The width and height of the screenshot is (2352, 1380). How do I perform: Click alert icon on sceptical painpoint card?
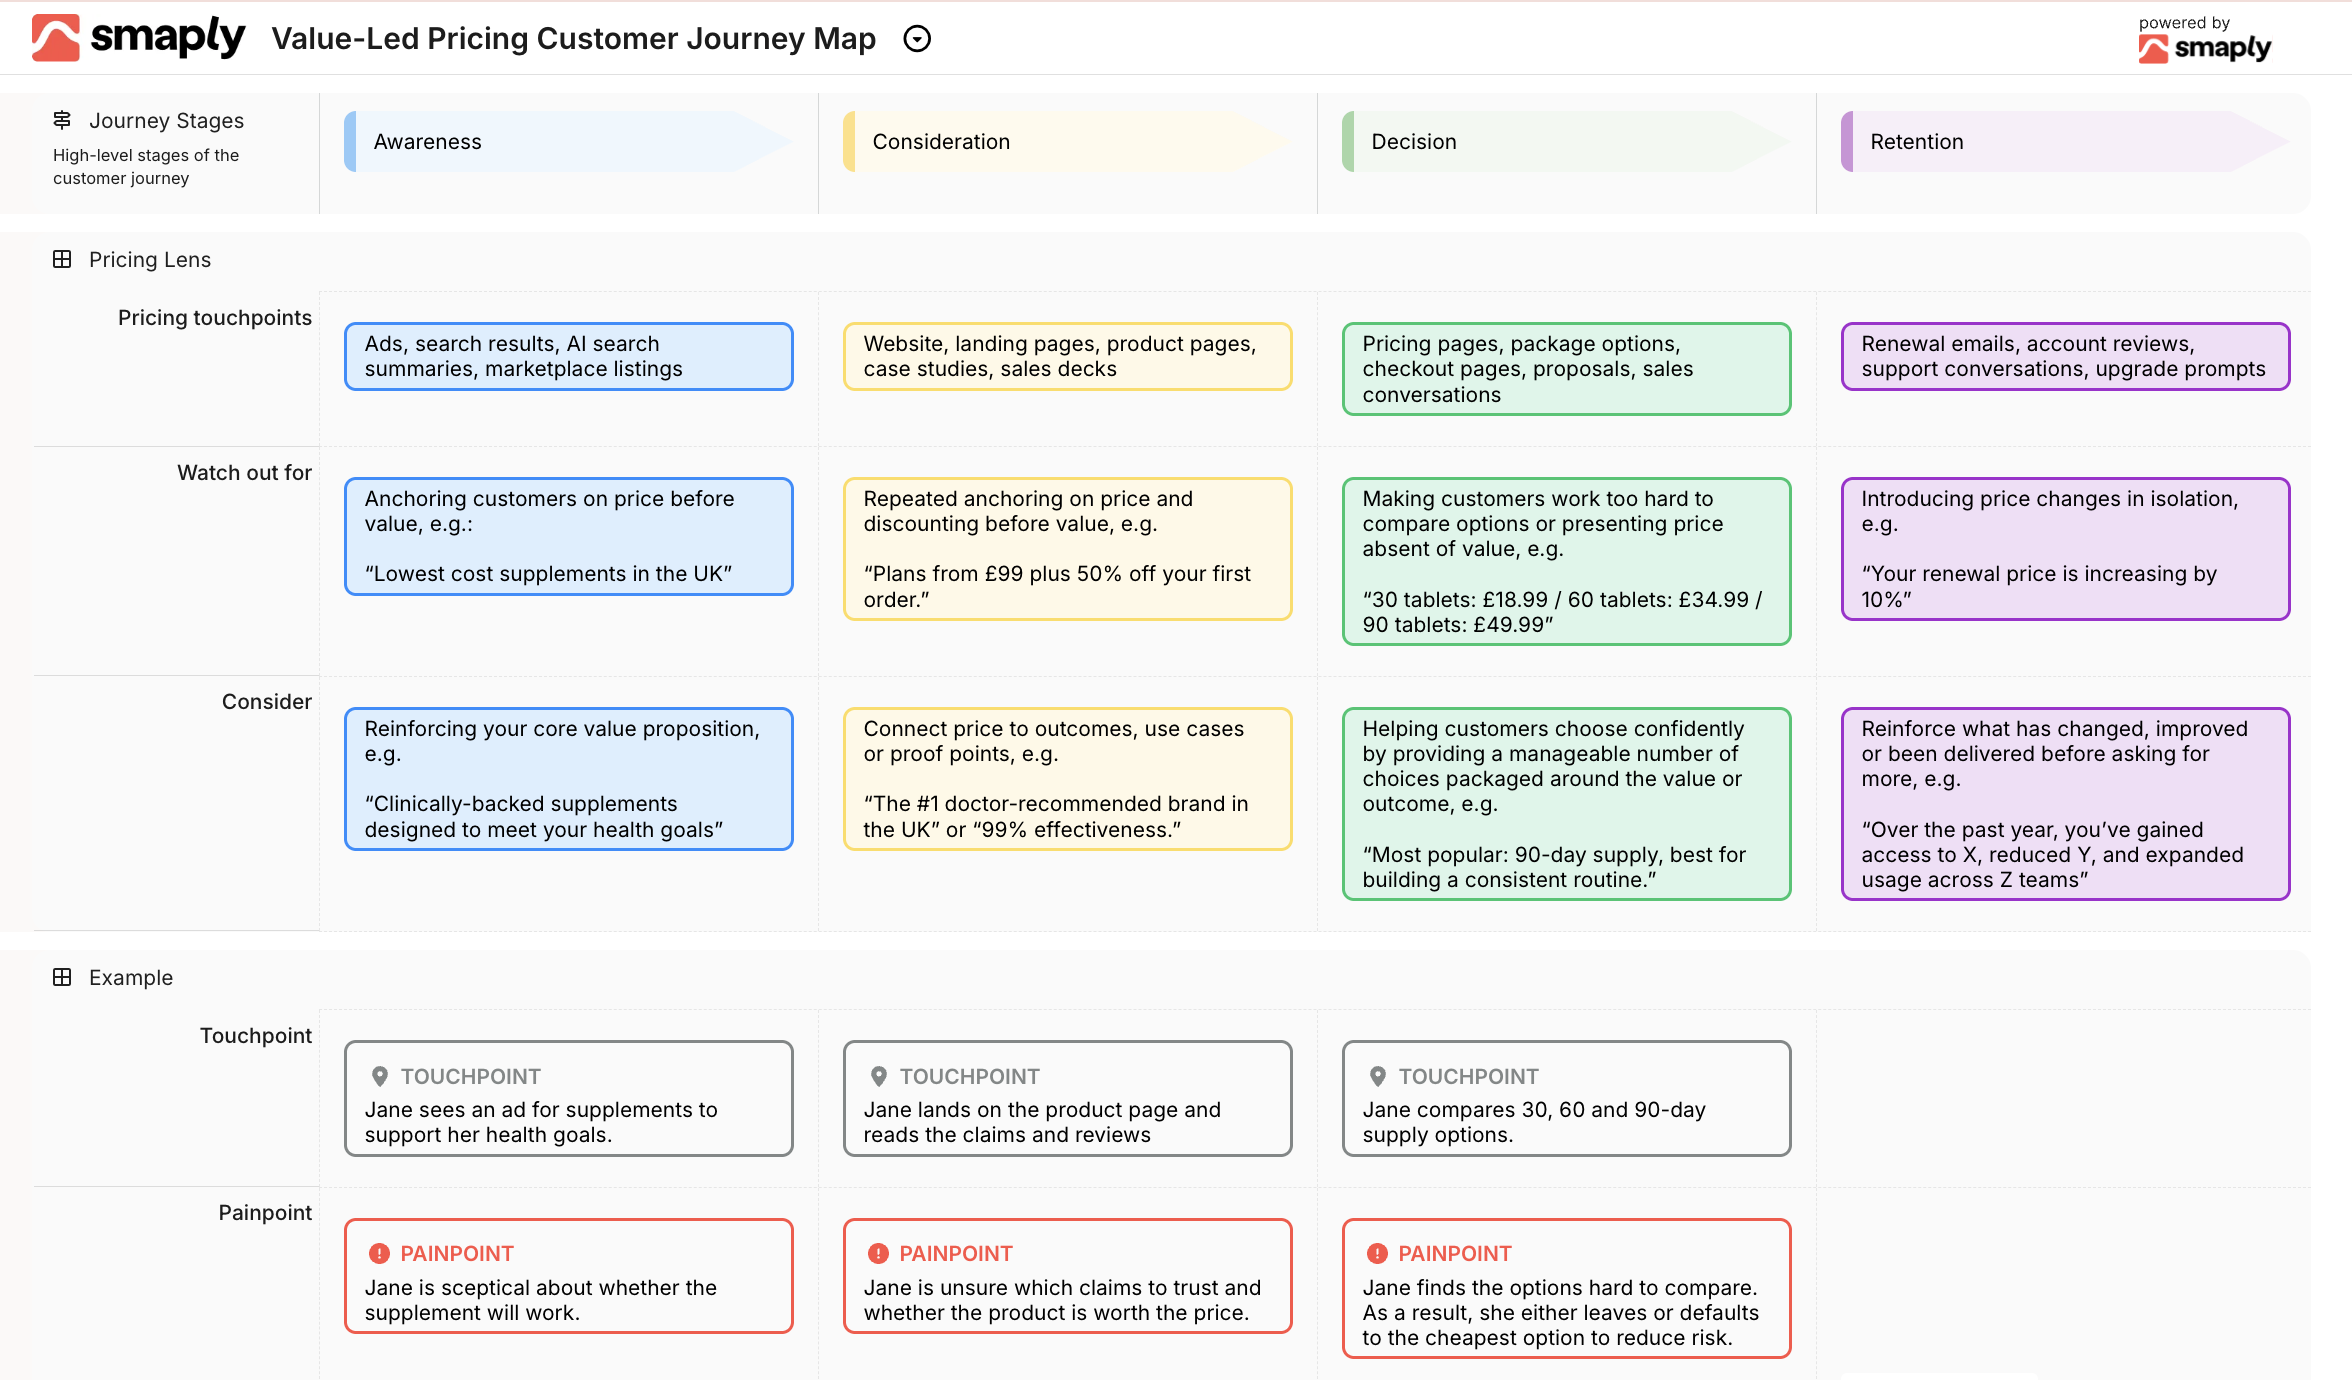(x=379, y=1254)
